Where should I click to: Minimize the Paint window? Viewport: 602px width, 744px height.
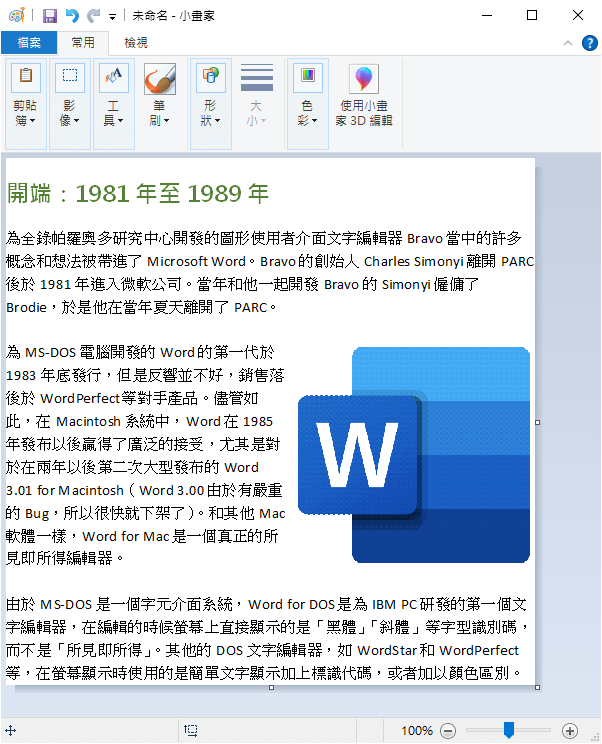tap(487, 15)
